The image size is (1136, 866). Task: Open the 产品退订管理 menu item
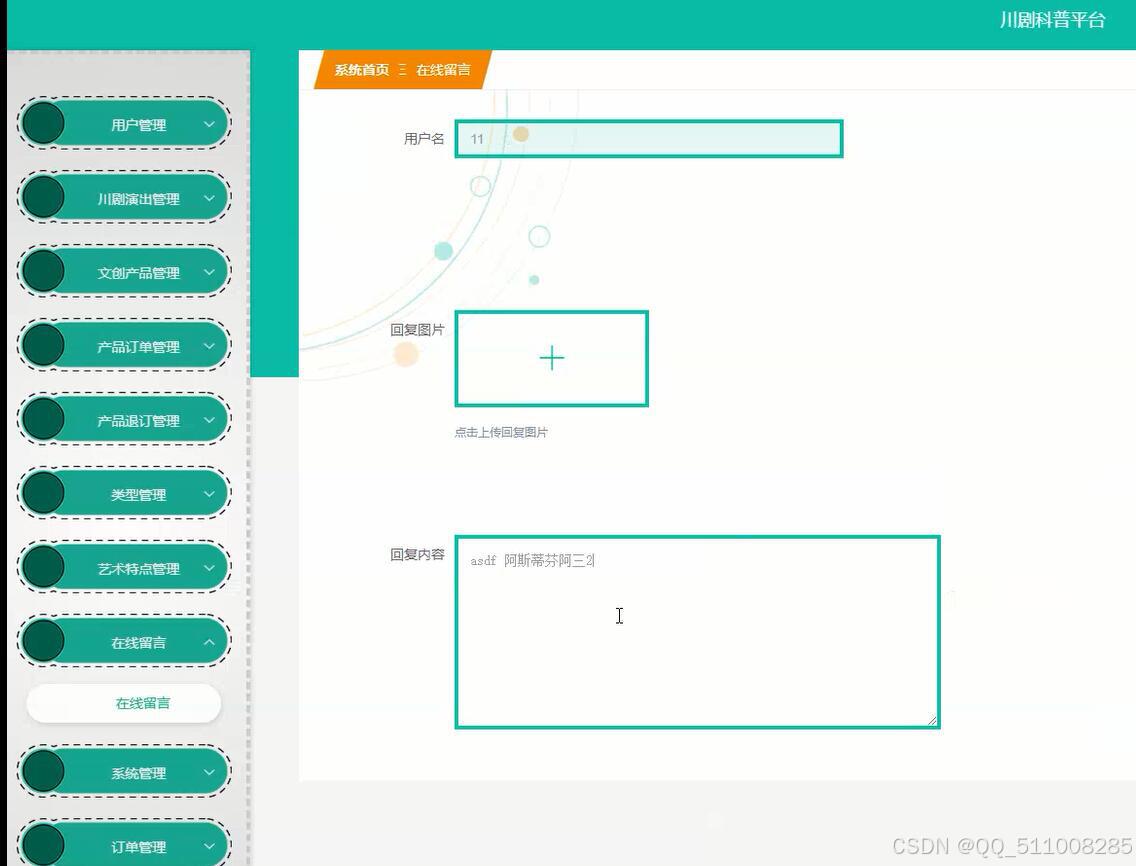tap(124, 420)
